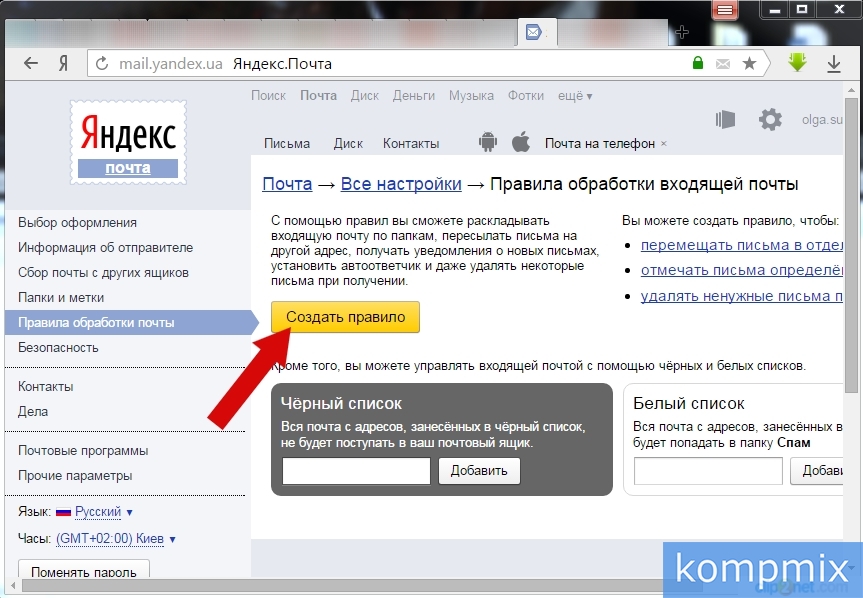Open a new tab with the plus icon
The width and height of the screenshot is (863, 598).
point(681,32)
